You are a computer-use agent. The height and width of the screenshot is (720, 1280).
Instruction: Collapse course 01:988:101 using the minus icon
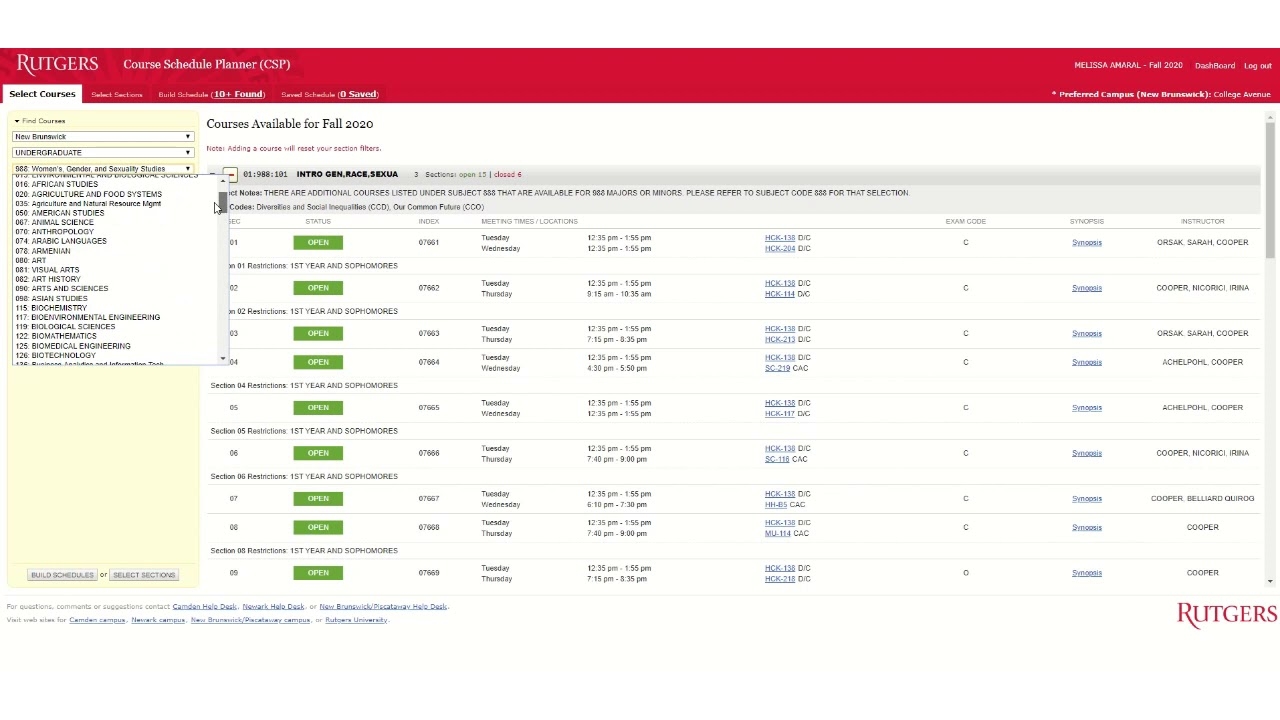coord(231,174)
